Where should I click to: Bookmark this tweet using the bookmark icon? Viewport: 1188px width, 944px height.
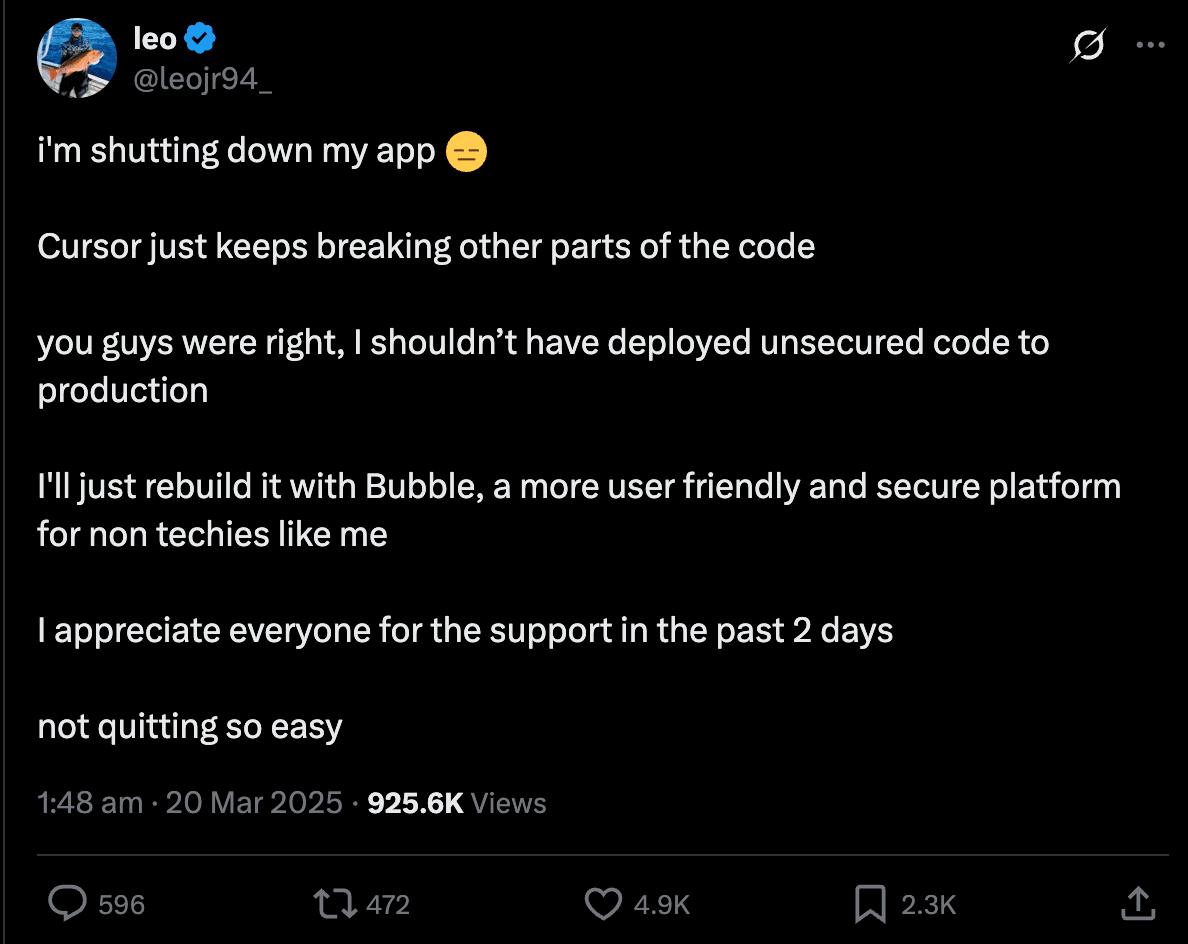click(870, 904)
